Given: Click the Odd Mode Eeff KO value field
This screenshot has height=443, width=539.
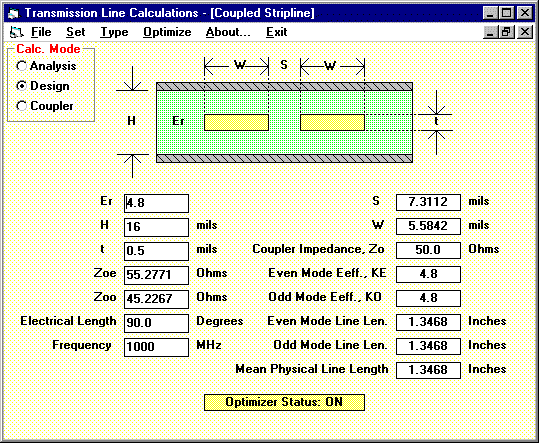Looking at the screenshot, I should click(x=428, y=298).
